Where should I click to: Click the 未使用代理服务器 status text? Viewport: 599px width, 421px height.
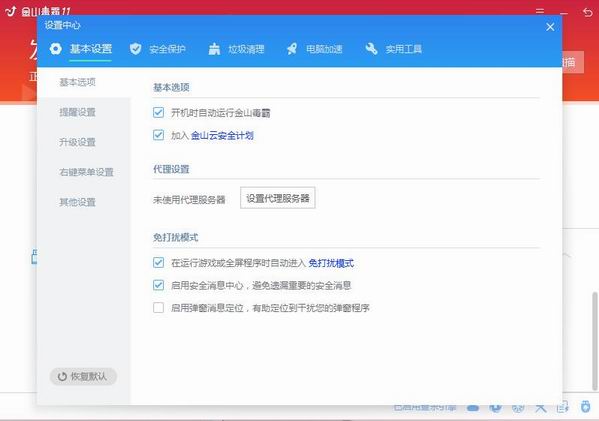point(189,200)
